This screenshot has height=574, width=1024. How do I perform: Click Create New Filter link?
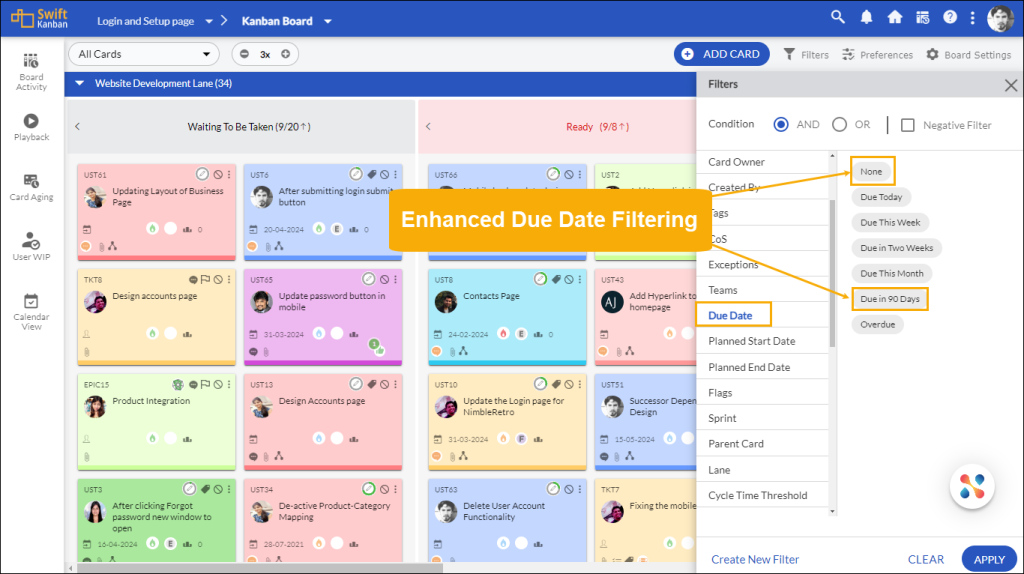tap(755, 559)
